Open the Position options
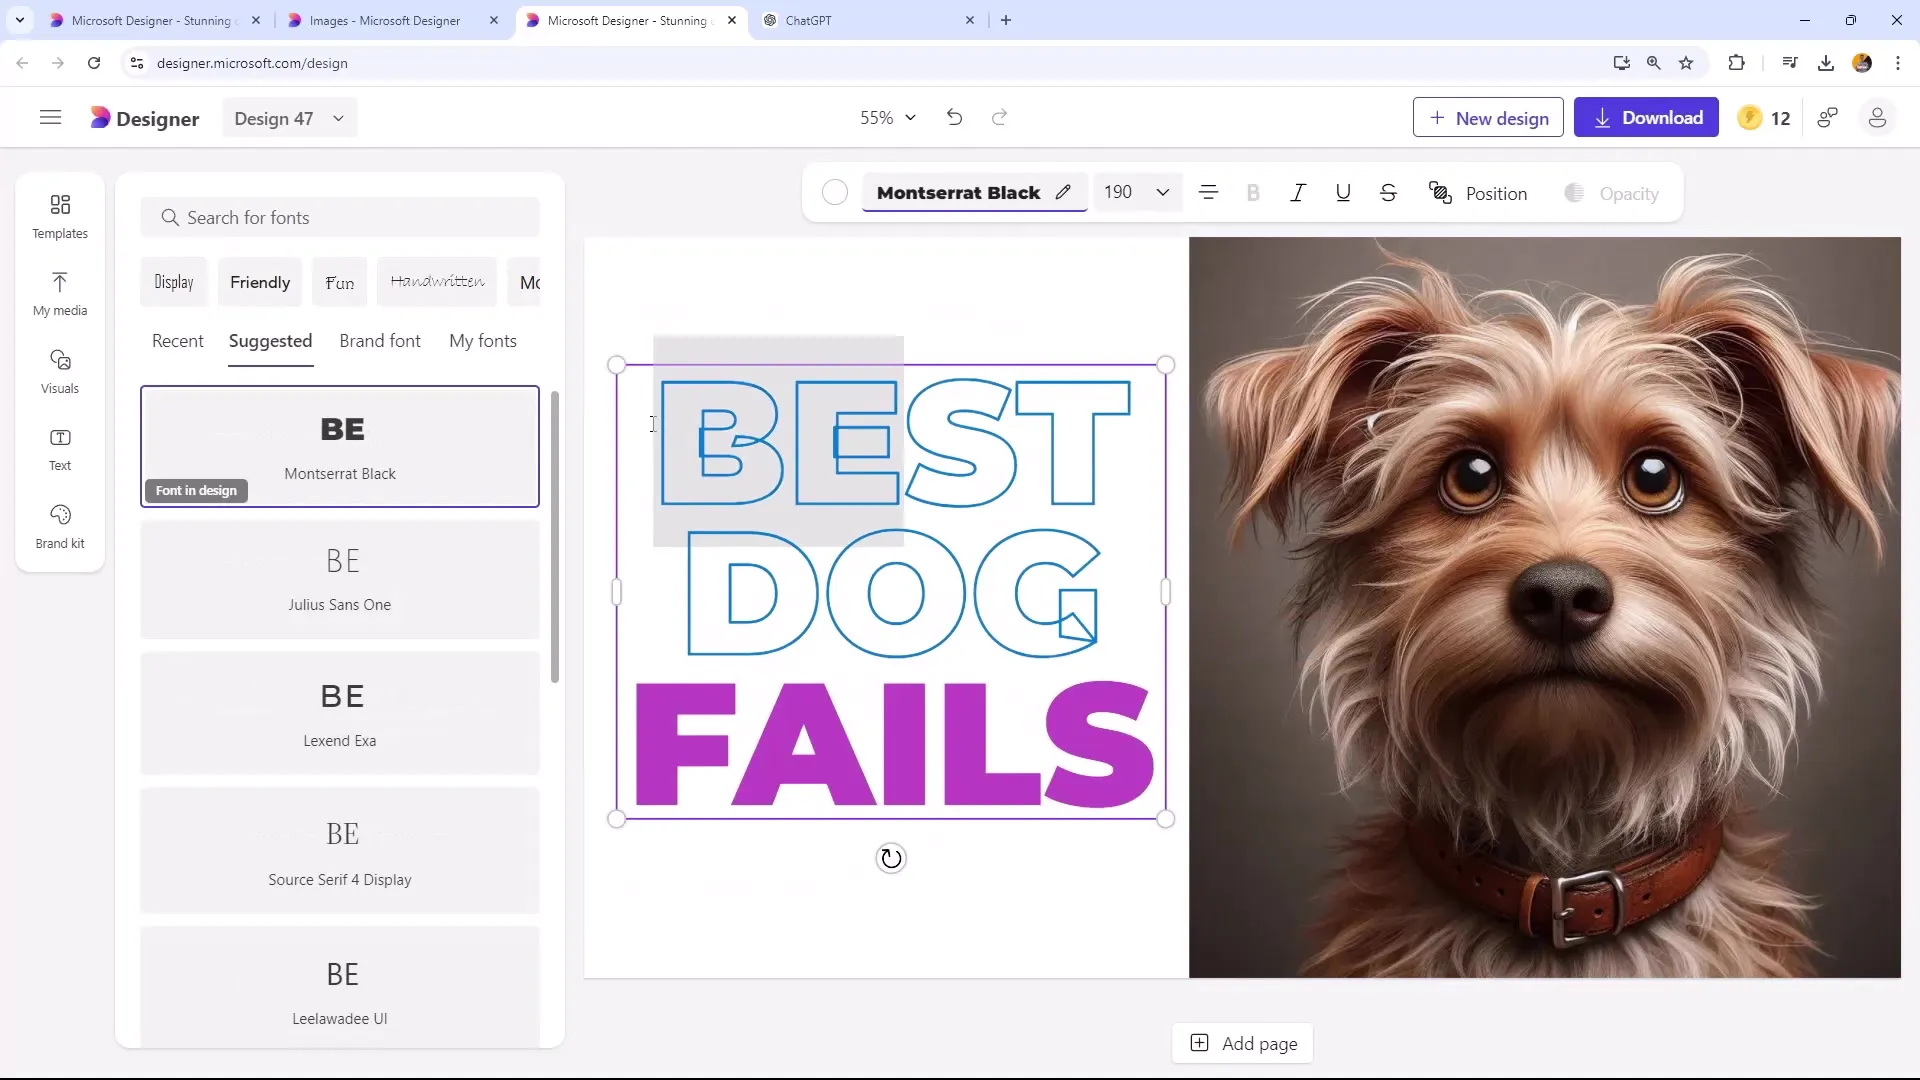This screenshot has height=1080, width=1920. (x=1478, y=193)
